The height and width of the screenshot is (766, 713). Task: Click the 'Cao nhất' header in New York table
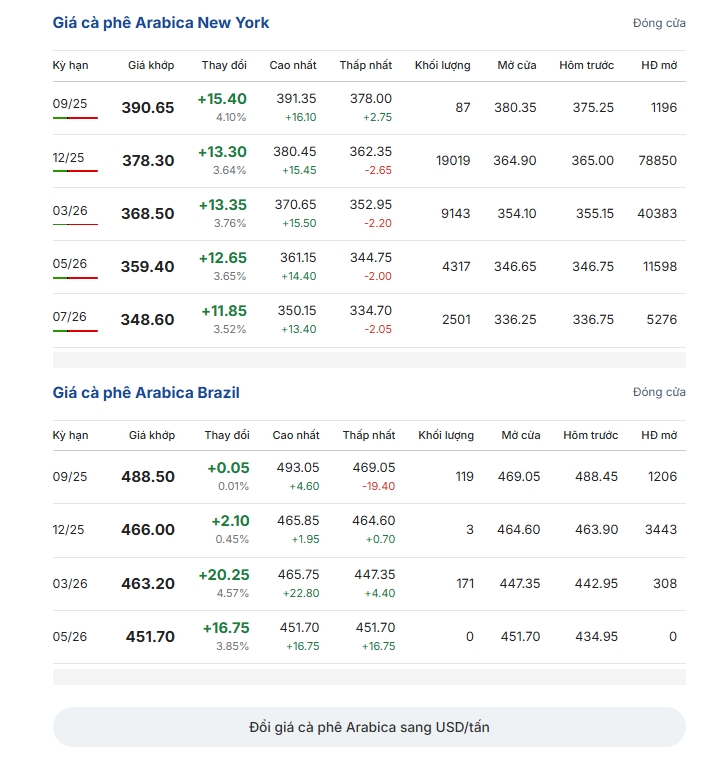[293, 65]
